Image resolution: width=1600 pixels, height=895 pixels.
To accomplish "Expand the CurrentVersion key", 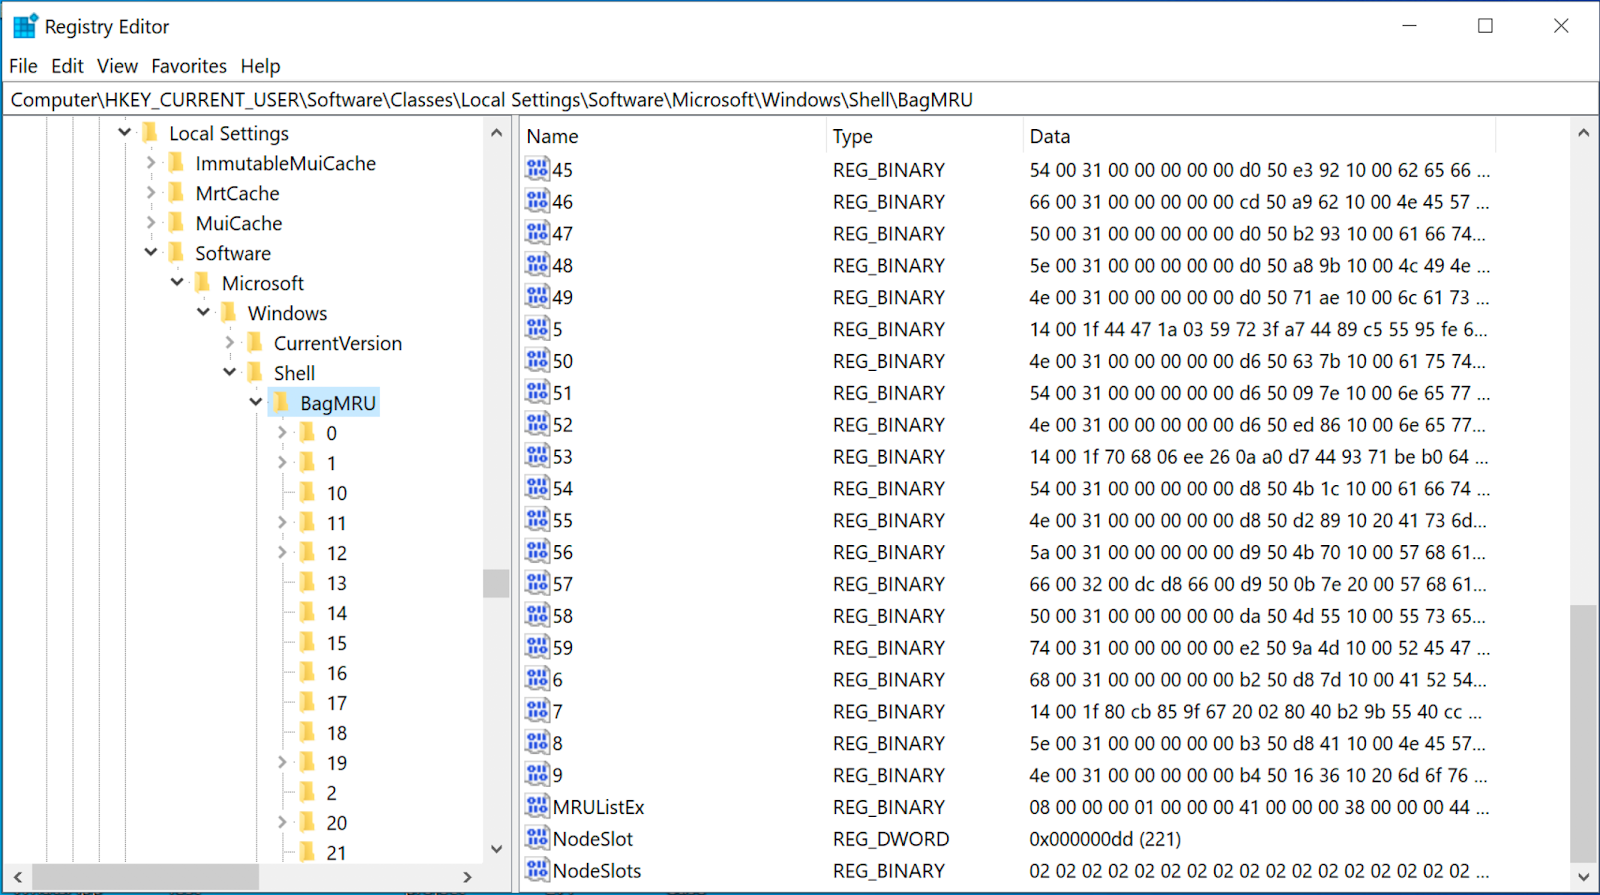I will click(x=230, y=343).
